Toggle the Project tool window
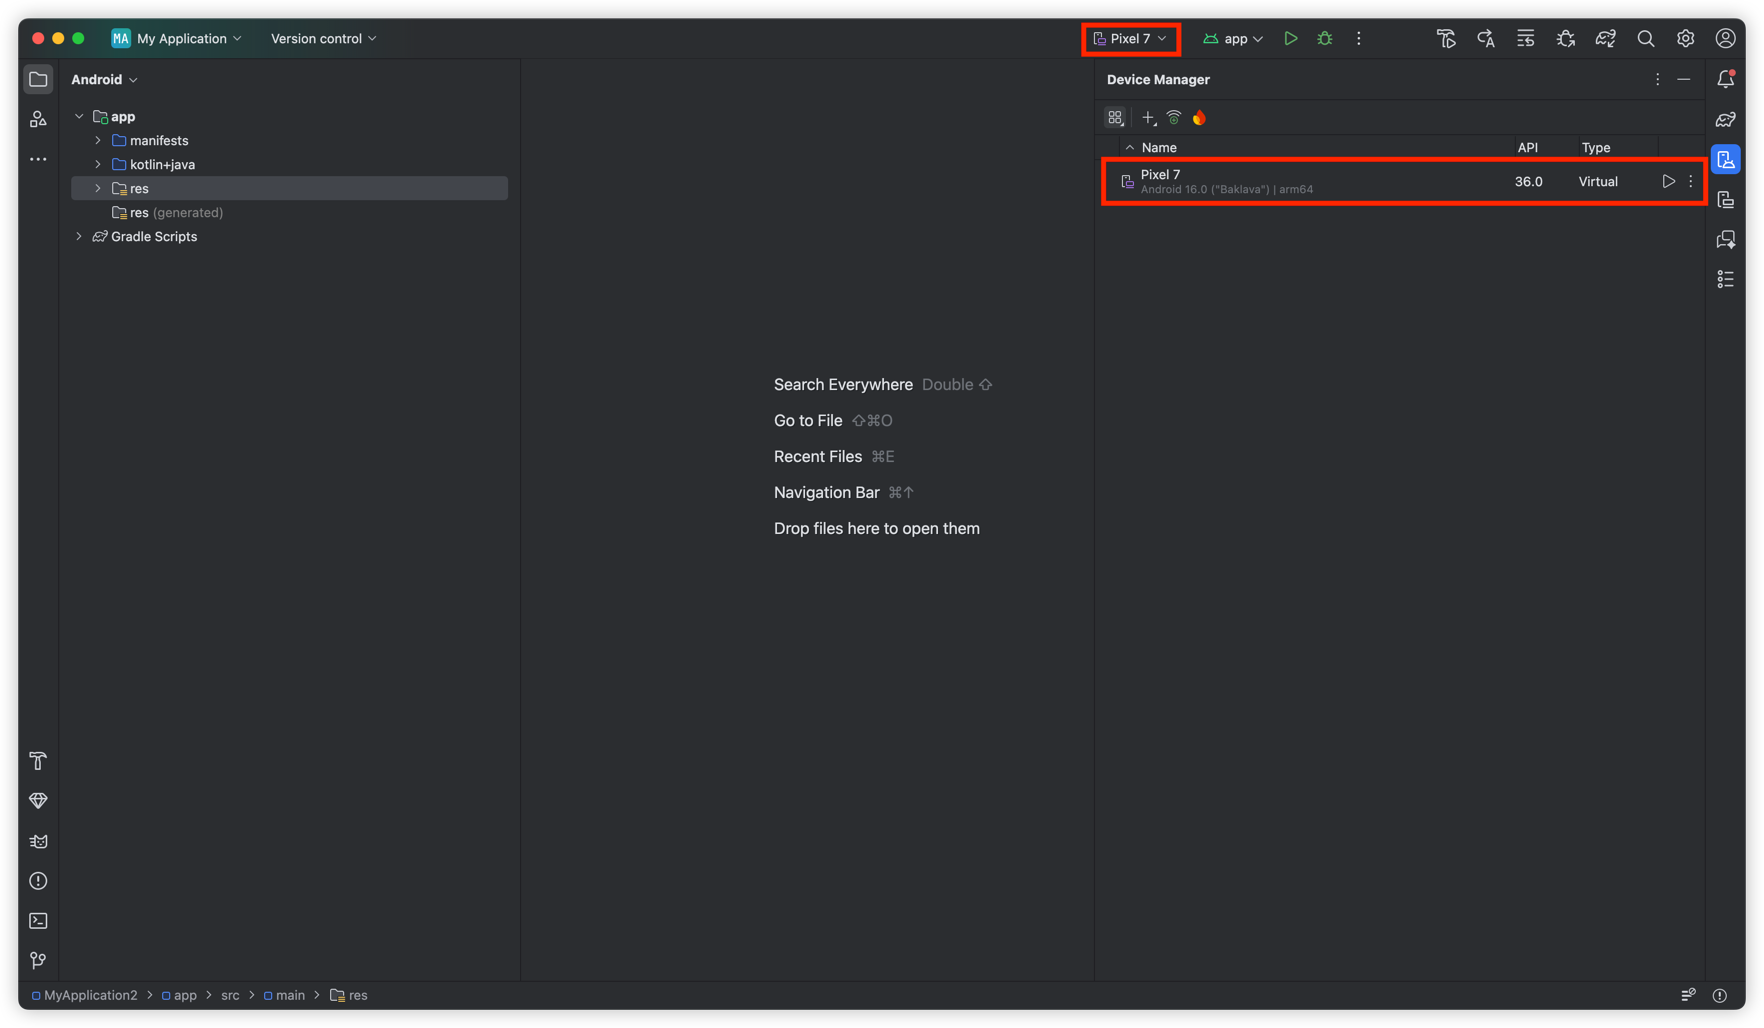Viewport: 1764px width, 1028px height. (x=38, y=80)
